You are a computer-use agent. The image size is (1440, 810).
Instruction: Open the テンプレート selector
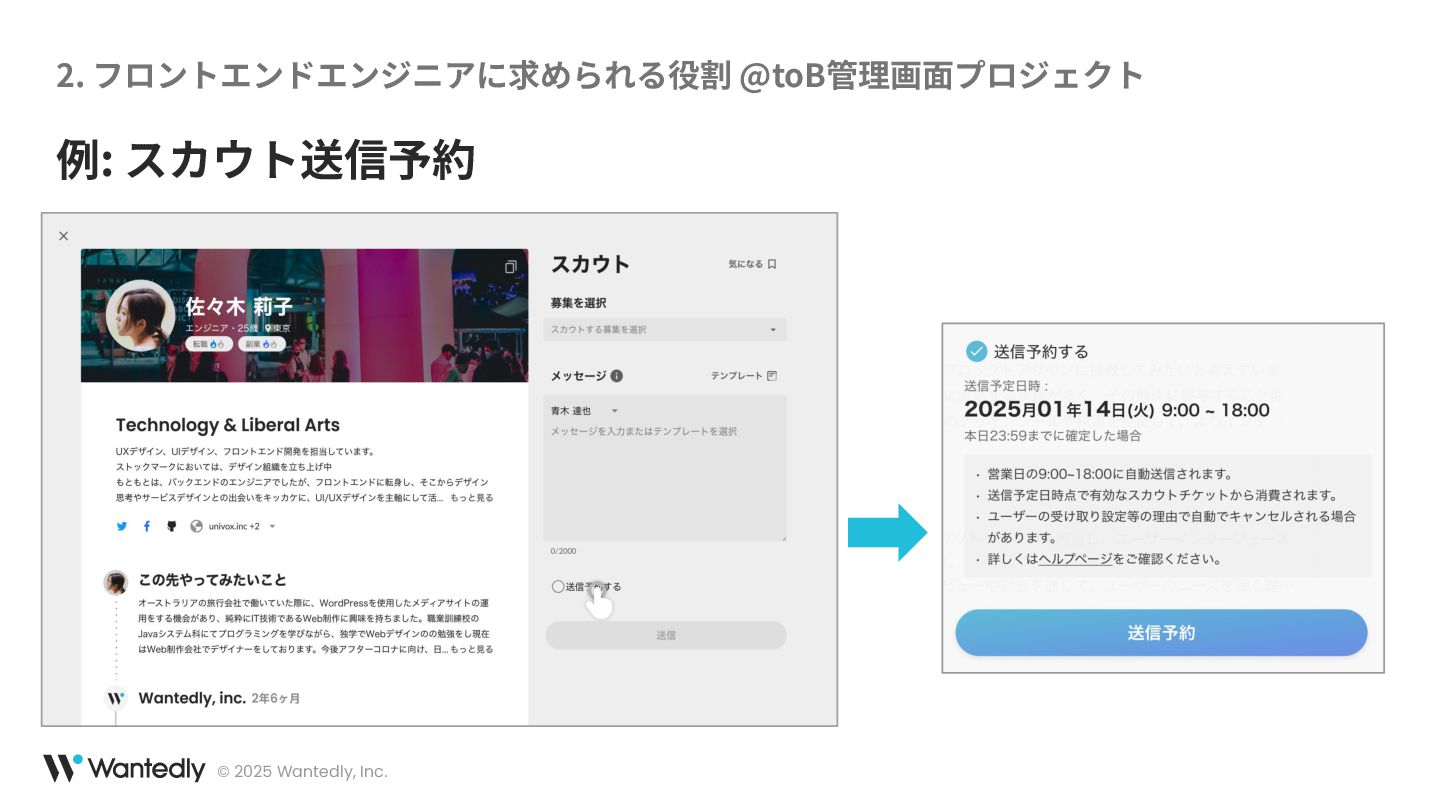click(744, 376)
